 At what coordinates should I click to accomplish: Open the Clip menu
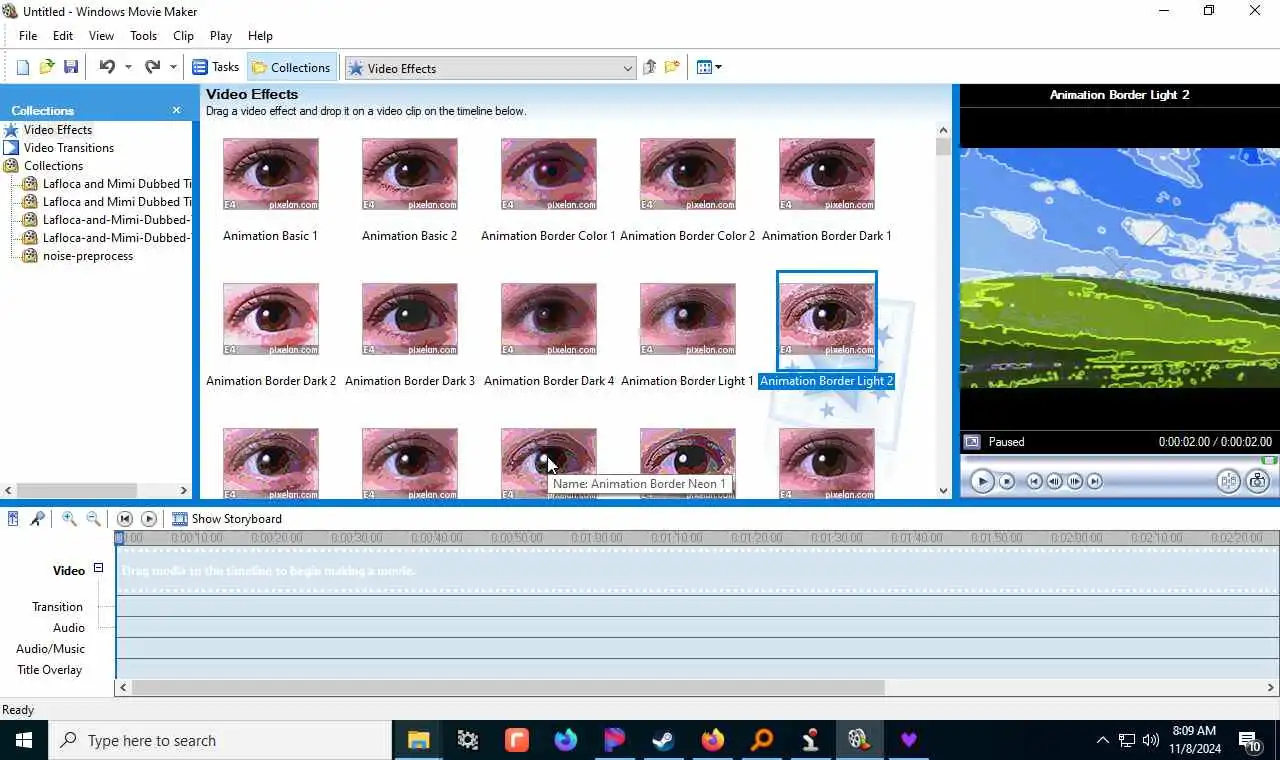coord(183,35)
